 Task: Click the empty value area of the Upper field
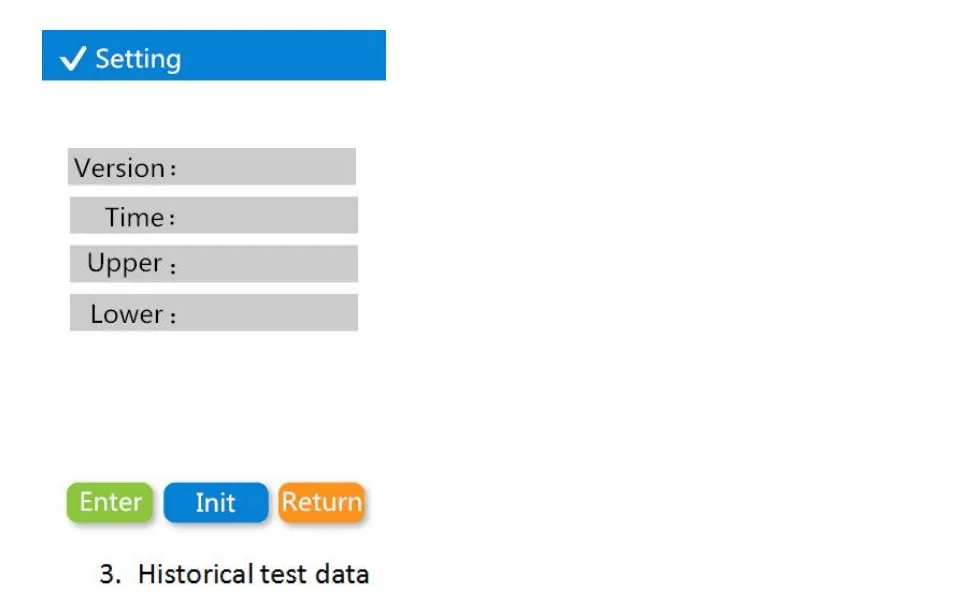265,264
